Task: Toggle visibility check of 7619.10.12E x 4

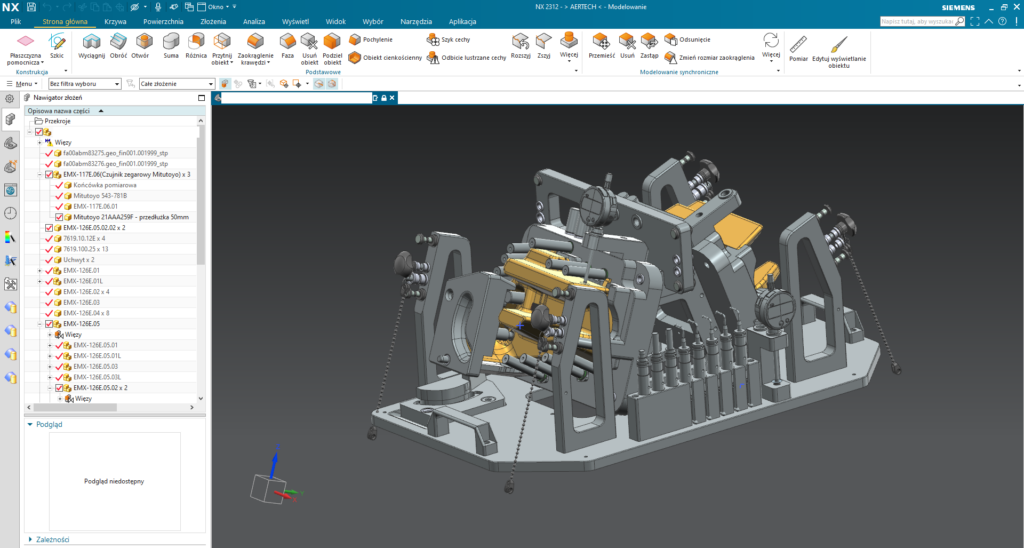Action: tap(48, 238)
